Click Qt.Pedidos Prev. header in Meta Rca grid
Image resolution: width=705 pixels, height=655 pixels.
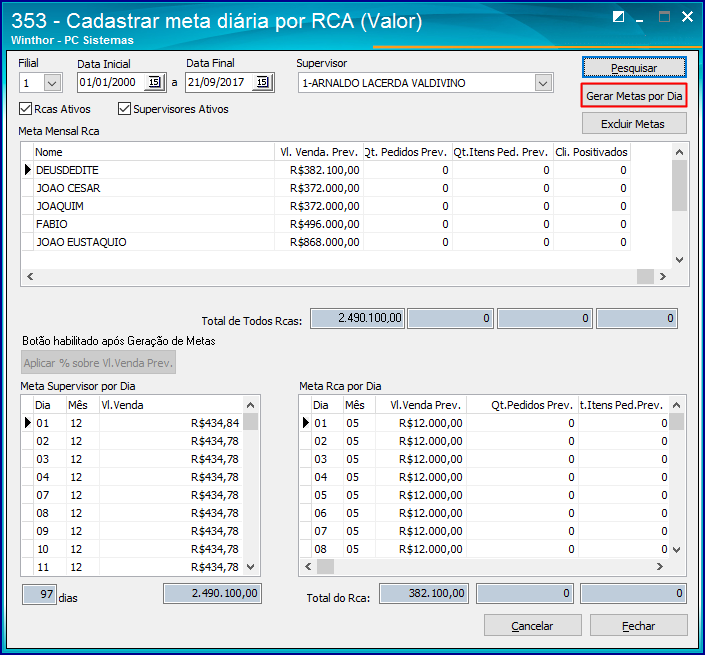(522, 405)
